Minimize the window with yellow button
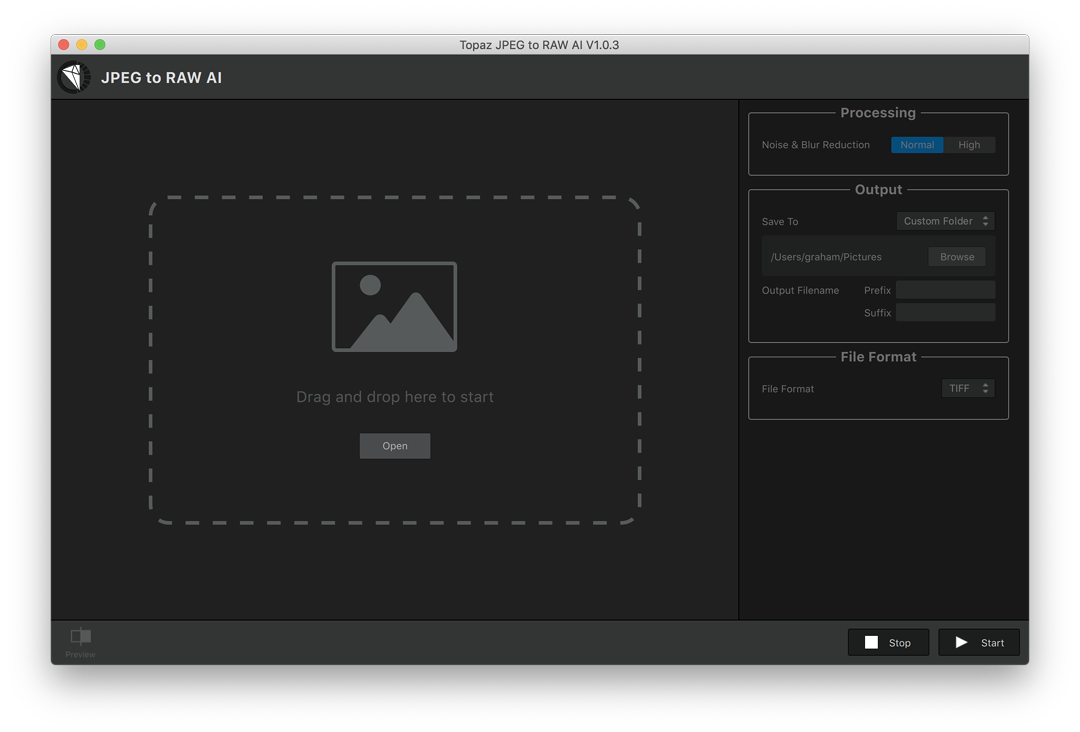The height and width of the screenshot is (732, 1080). (x=81, y=45)
